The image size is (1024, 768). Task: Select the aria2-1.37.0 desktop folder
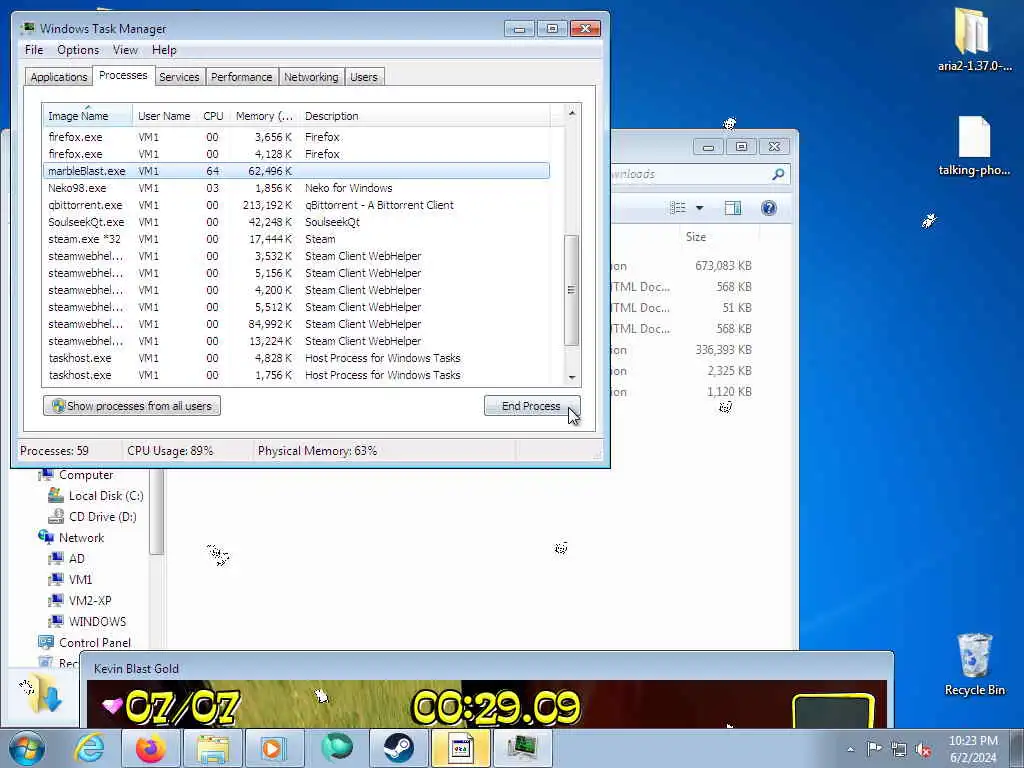click(x=974, y=39)
